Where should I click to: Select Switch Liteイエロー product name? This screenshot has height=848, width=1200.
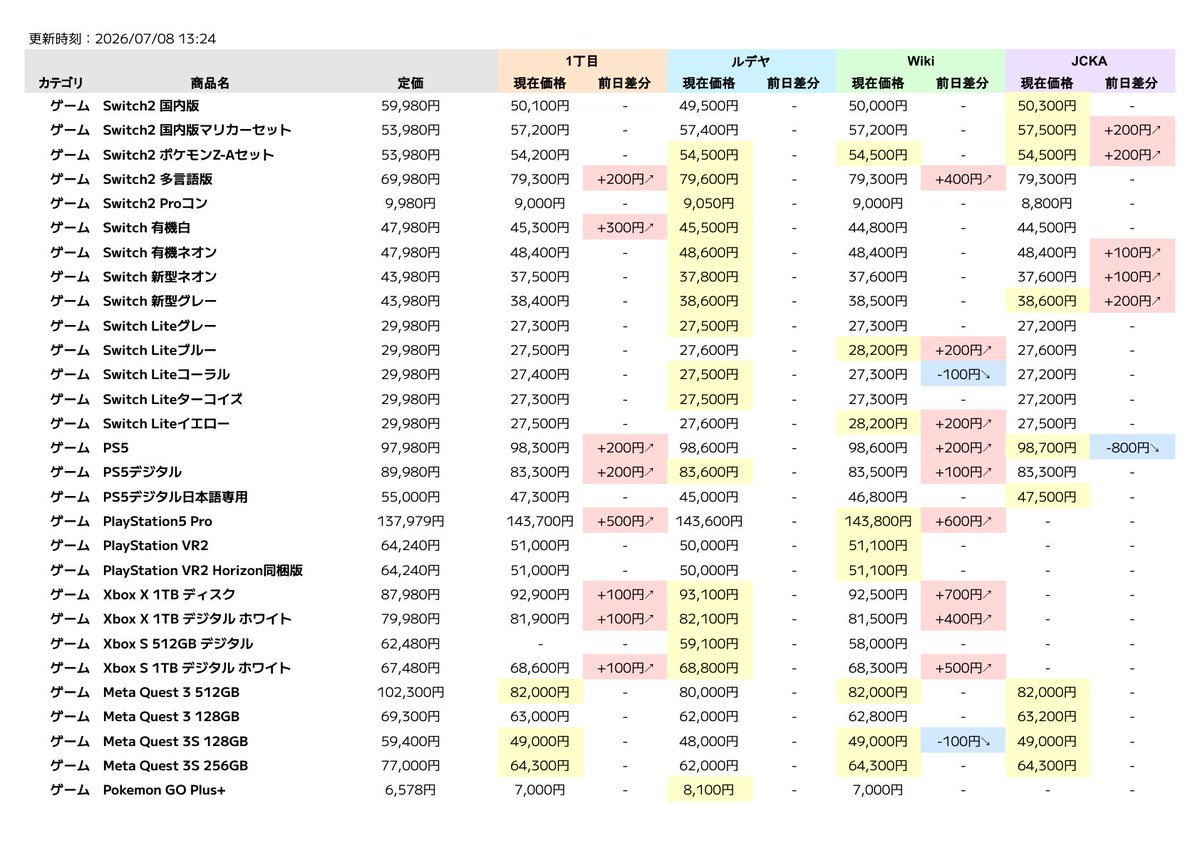tap(166, 424)
